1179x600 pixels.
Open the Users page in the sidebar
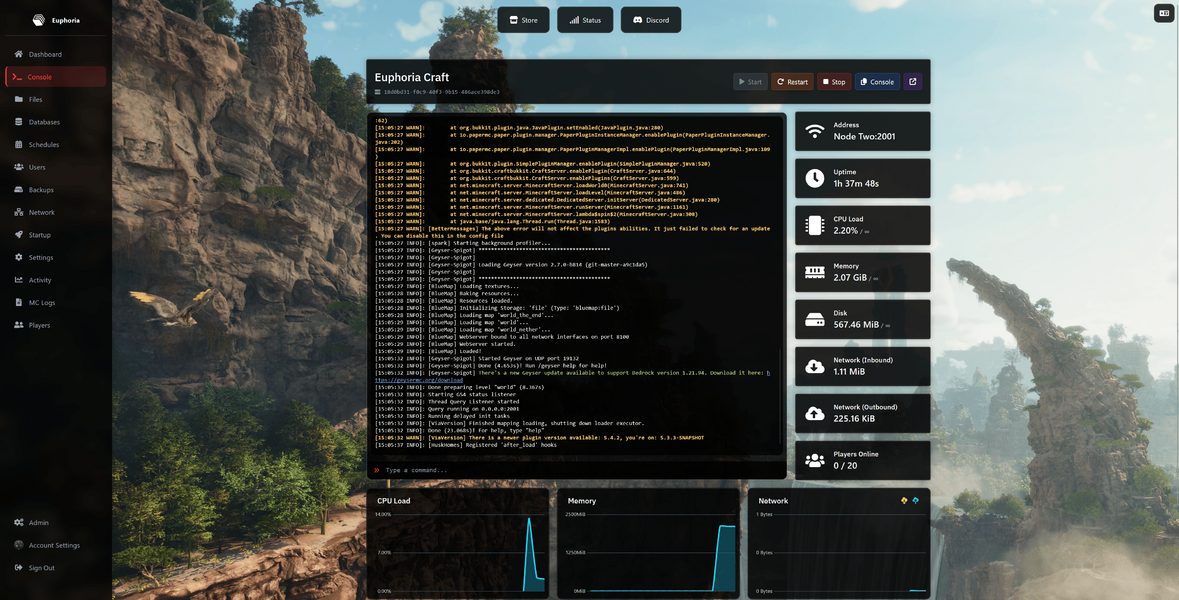(54, 167)
